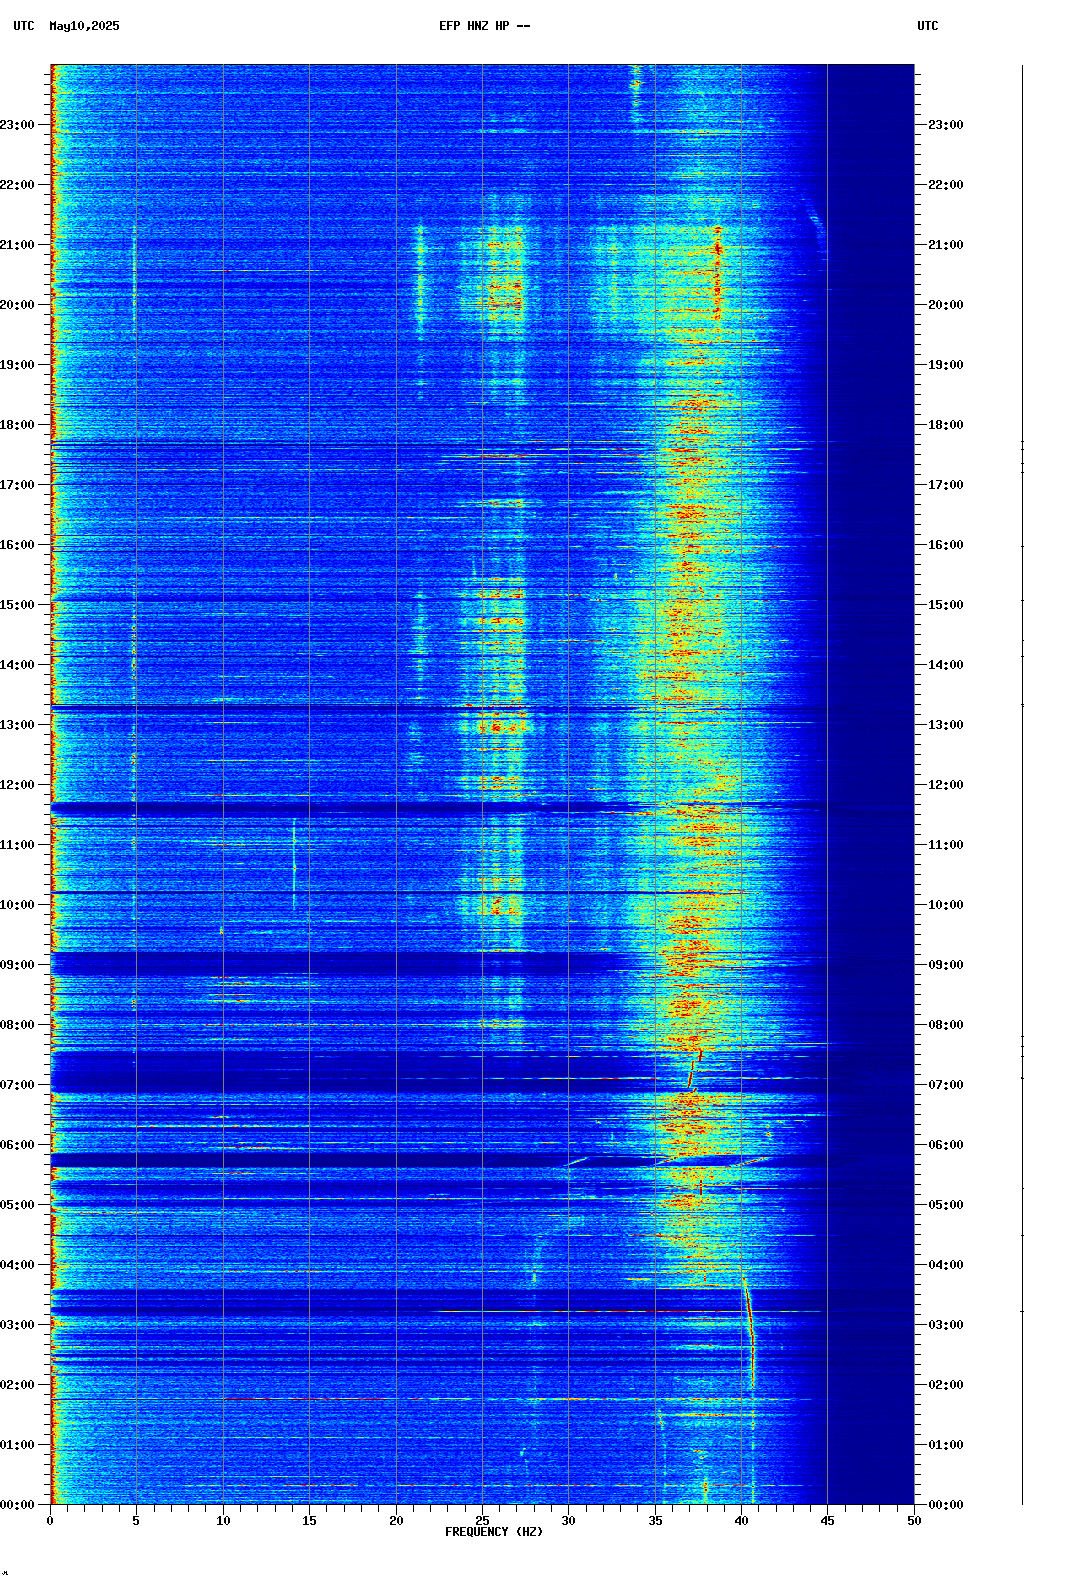This screenshot has height=1584, width=1066.
Task: Click the right-axis time label "03:00"
Action: 946,1325
